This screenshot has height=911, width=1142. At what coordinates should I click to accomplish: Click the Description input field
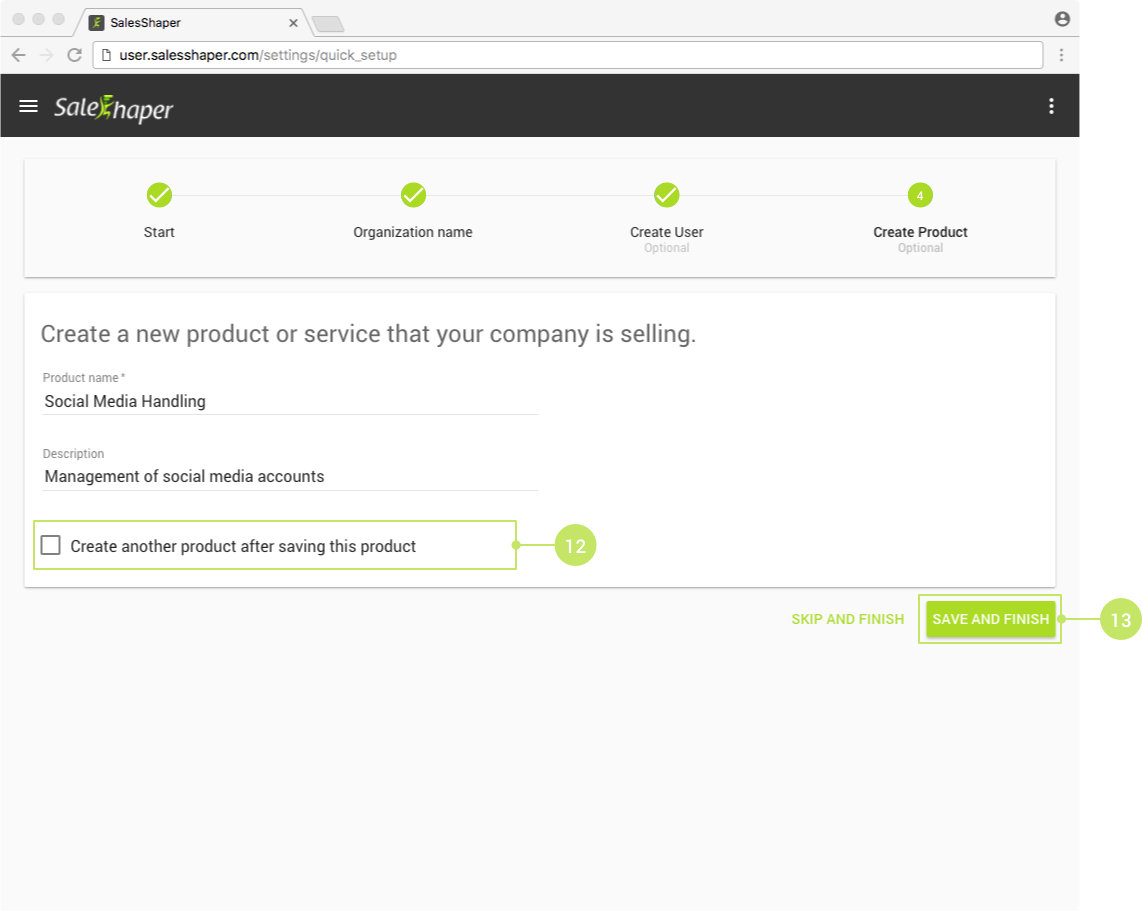[x=290, y=476]
